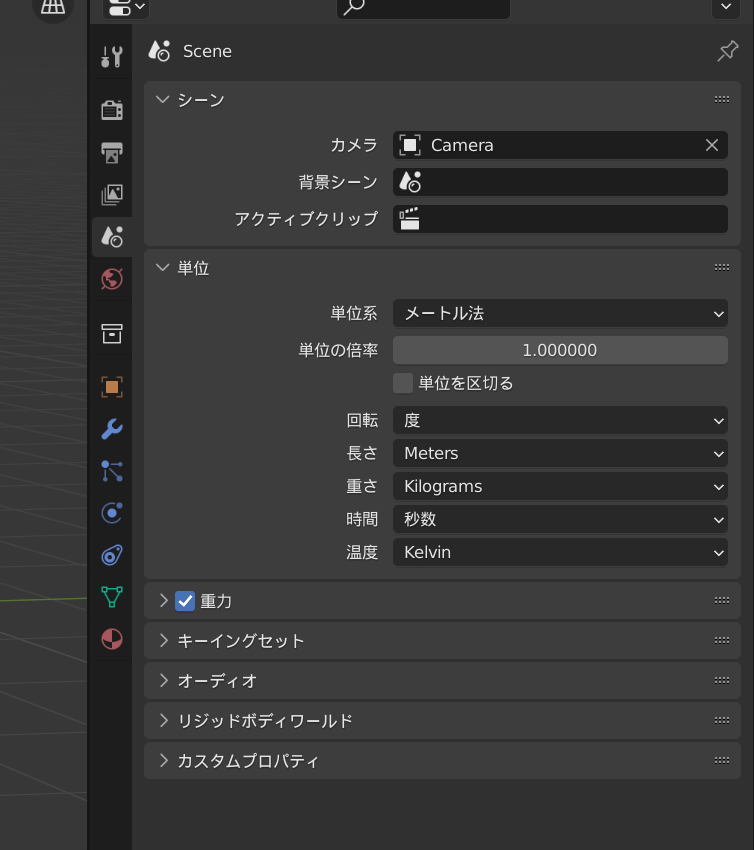Click the camera object icon in カメラ field
The image size is (754, 850).
point(410,145)
